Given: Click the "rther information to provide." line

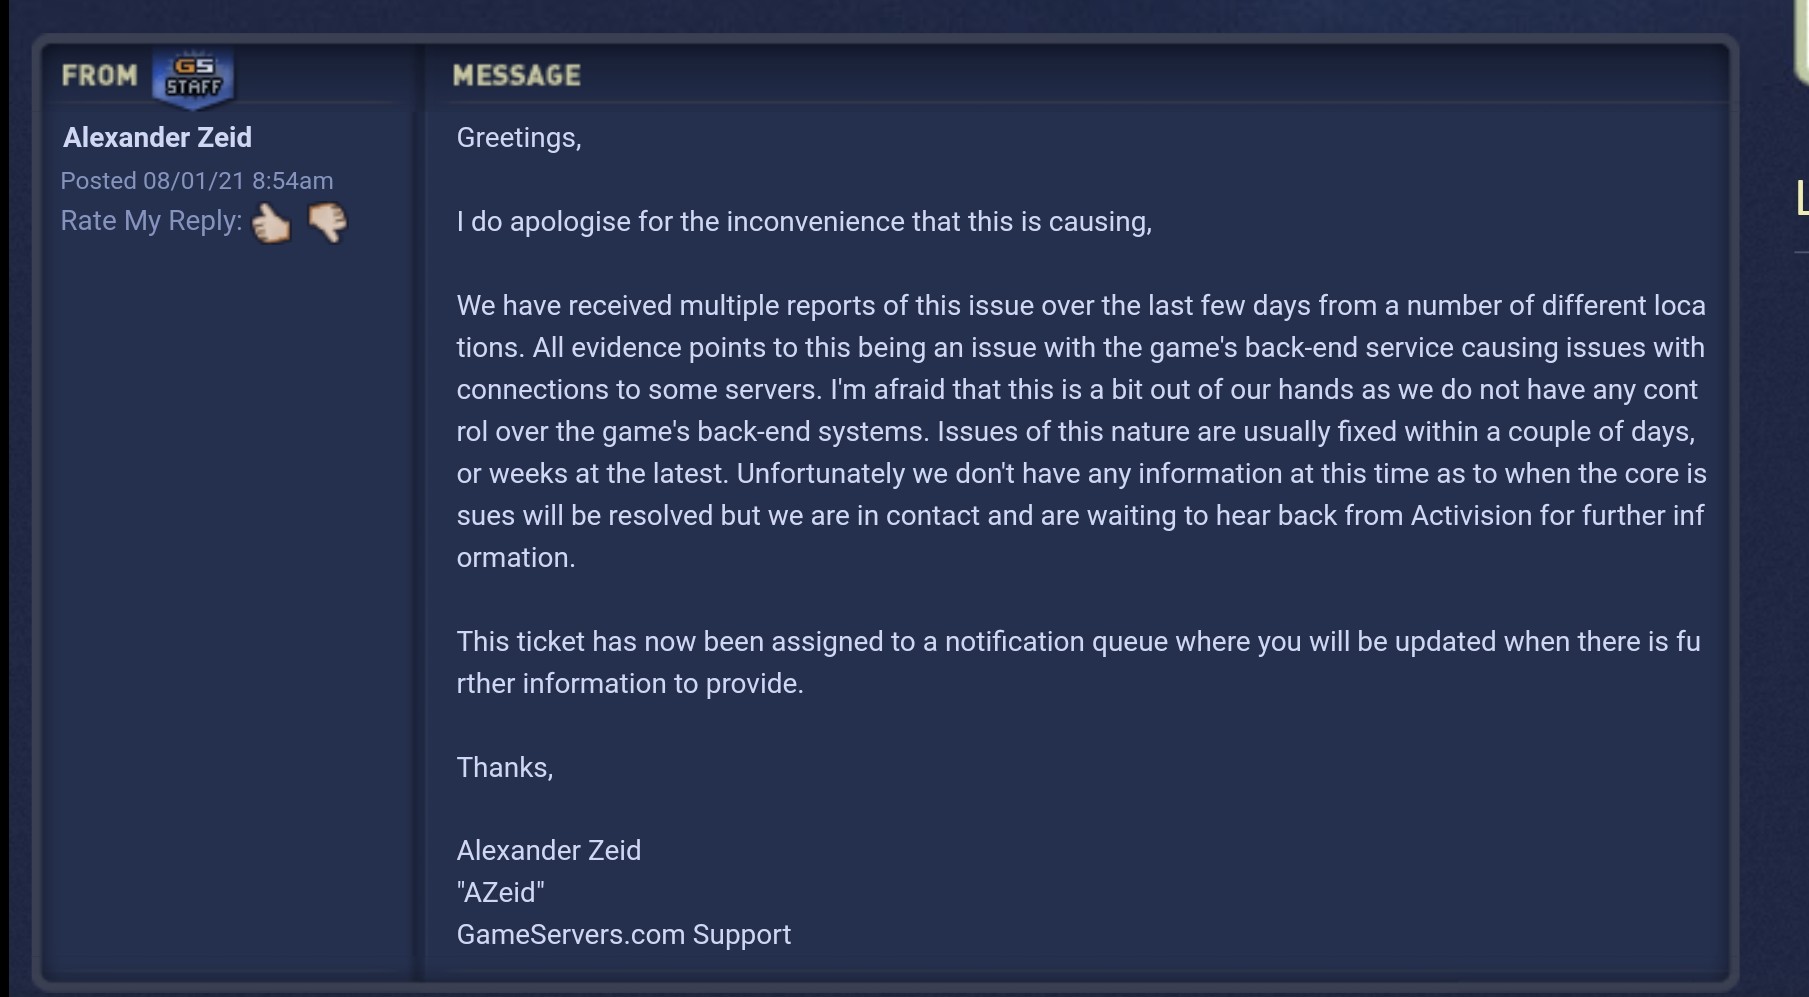Looking at the screenshot, I should [x=629, y=684].
